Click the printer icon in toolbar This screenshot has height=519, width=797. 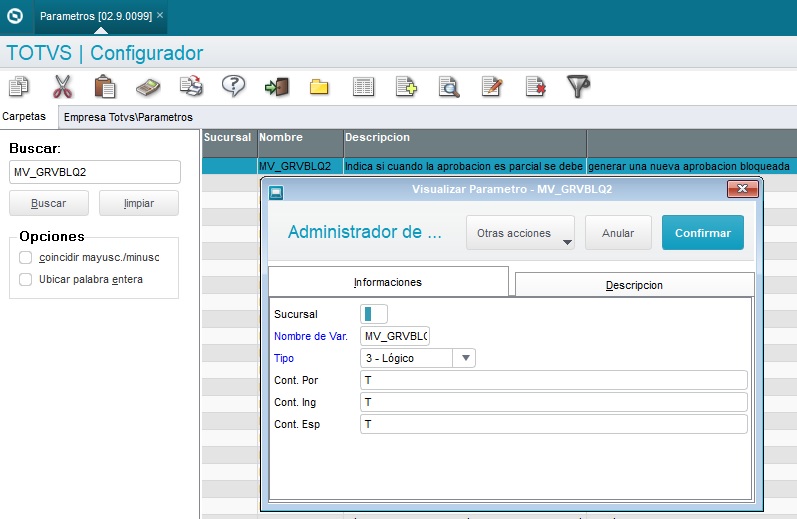tap(191, 86)
